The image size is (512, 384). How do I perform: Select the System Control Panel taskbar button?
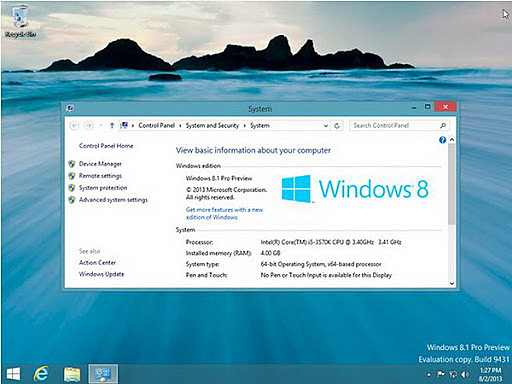(x=103, y=374)
